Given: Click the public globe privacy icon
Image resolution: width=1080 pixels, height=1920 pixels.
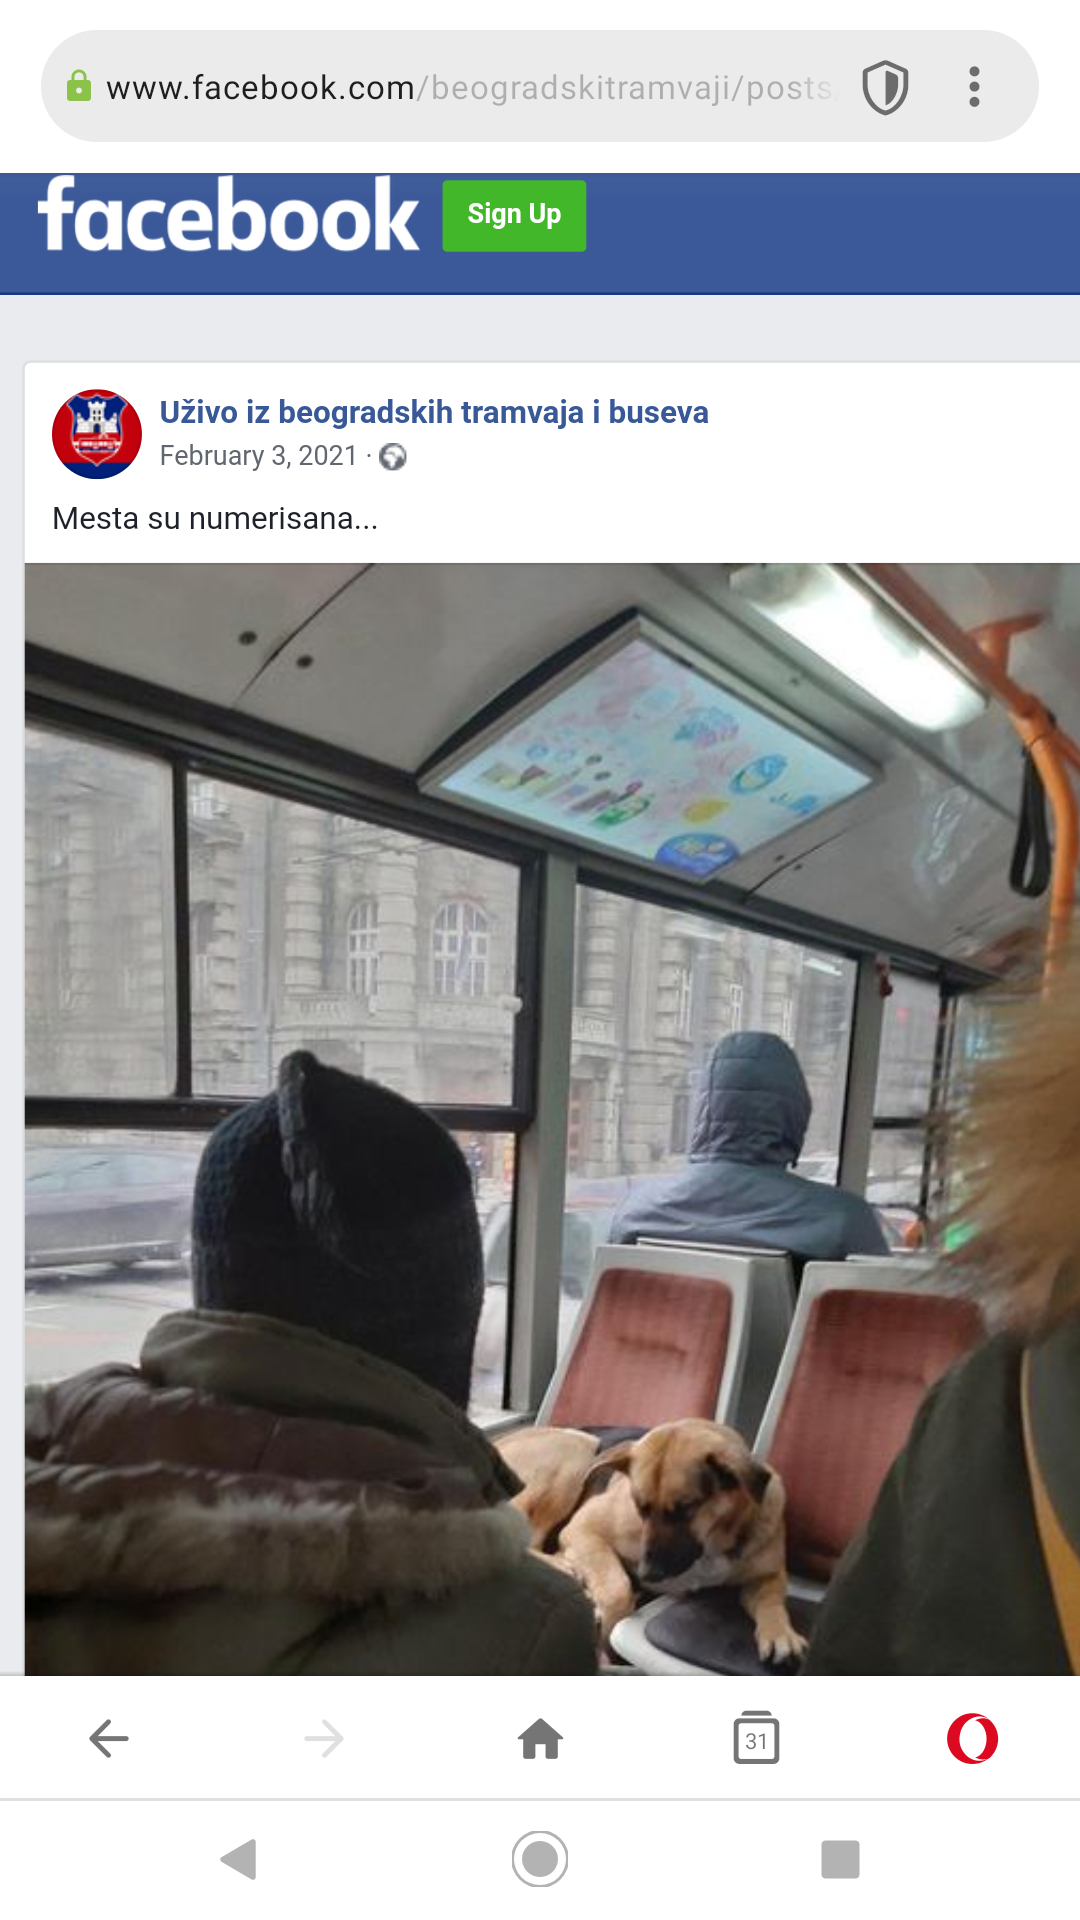Looking at the screenshot, I should click(393, 457).
